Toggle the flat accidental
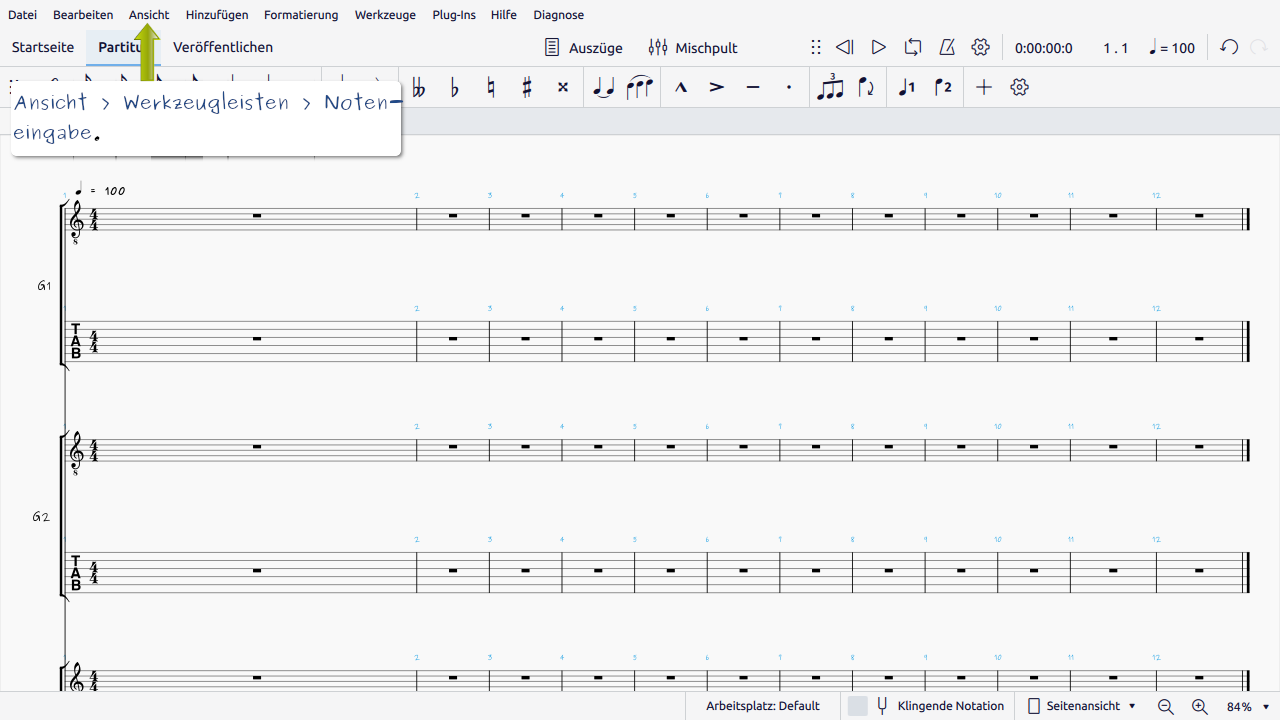This screenshot has height=720, width=1280. click(454, 88)
